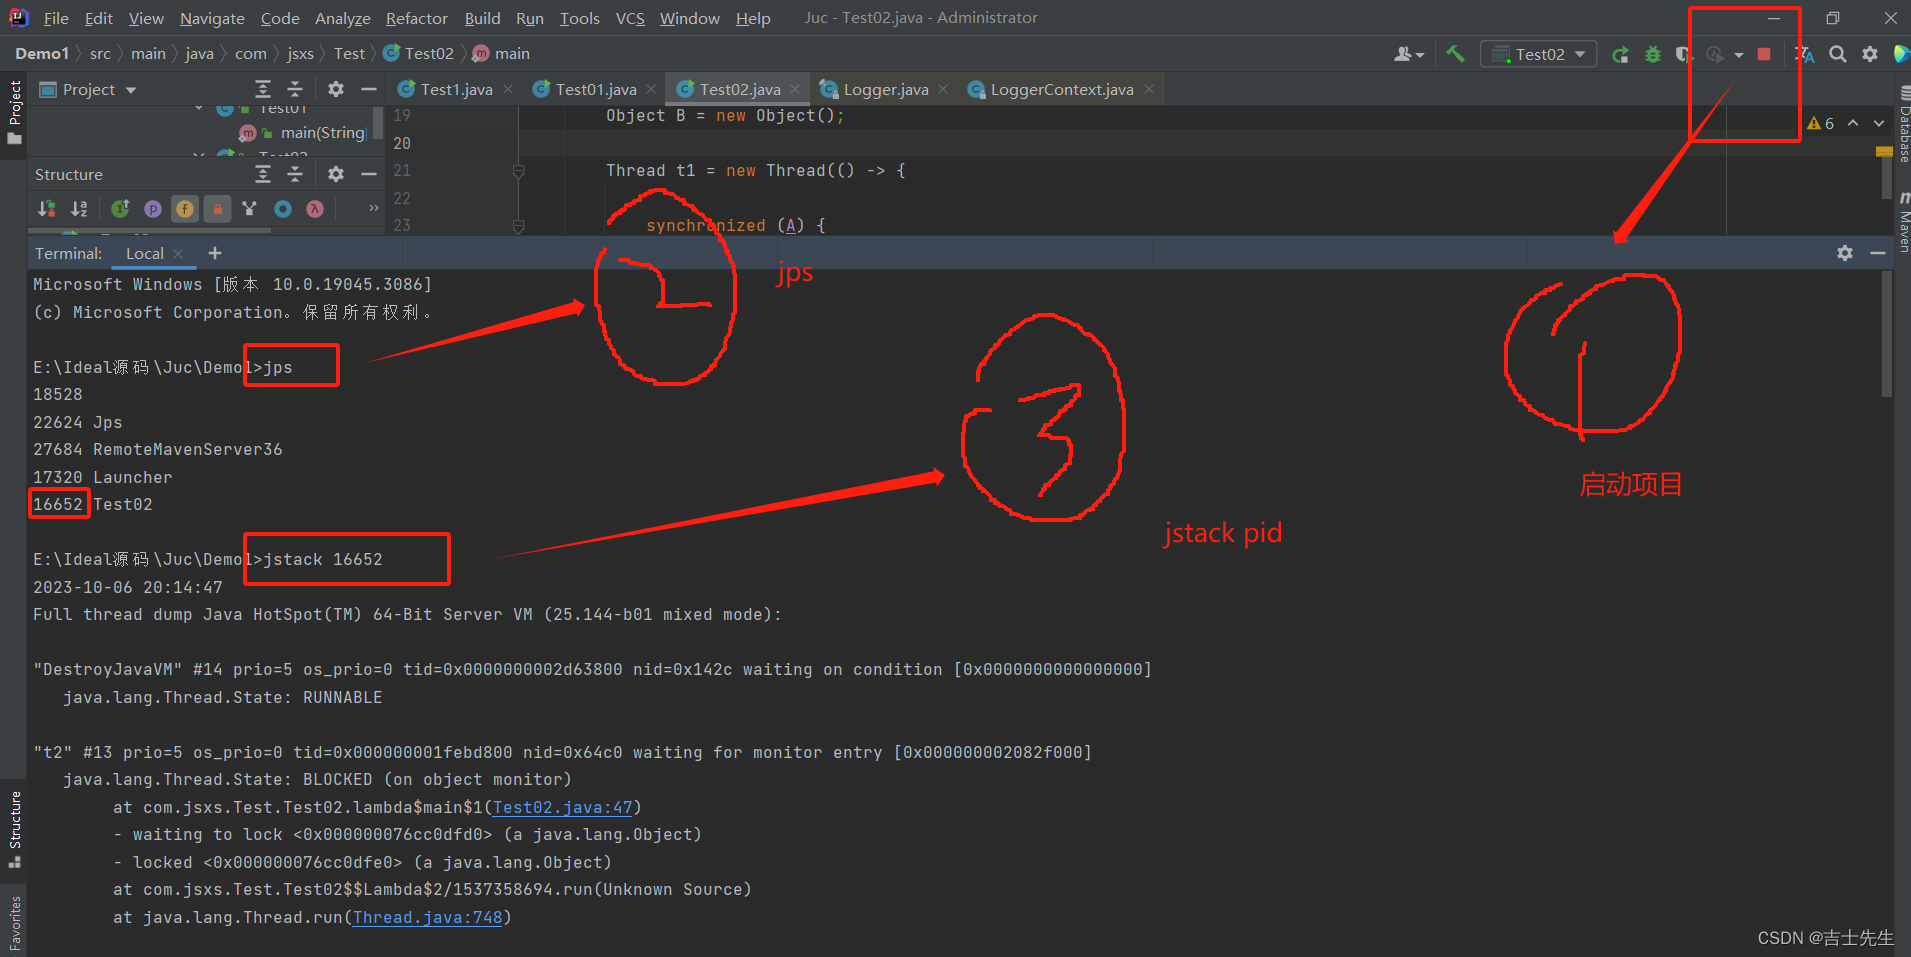The width and height of the screenshot is (1911, 957).
Task: Open Search Everywhere magnifier icon
Action: click(x=1838, y=54)
